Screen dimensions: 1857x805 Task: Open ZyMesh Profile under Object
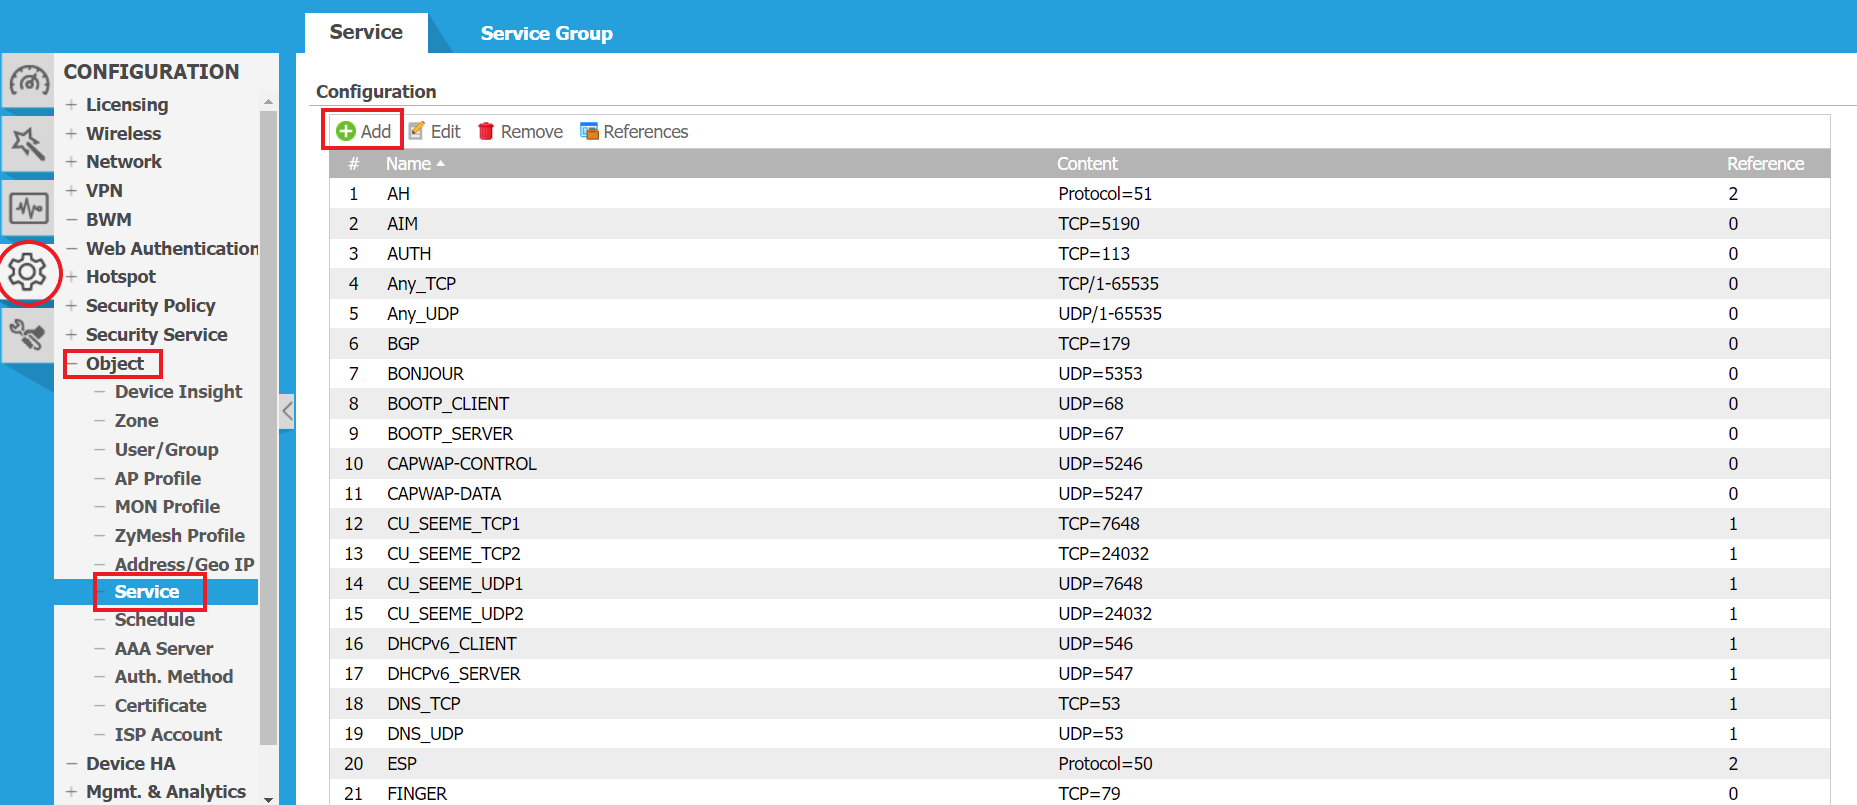click(179, 535)
